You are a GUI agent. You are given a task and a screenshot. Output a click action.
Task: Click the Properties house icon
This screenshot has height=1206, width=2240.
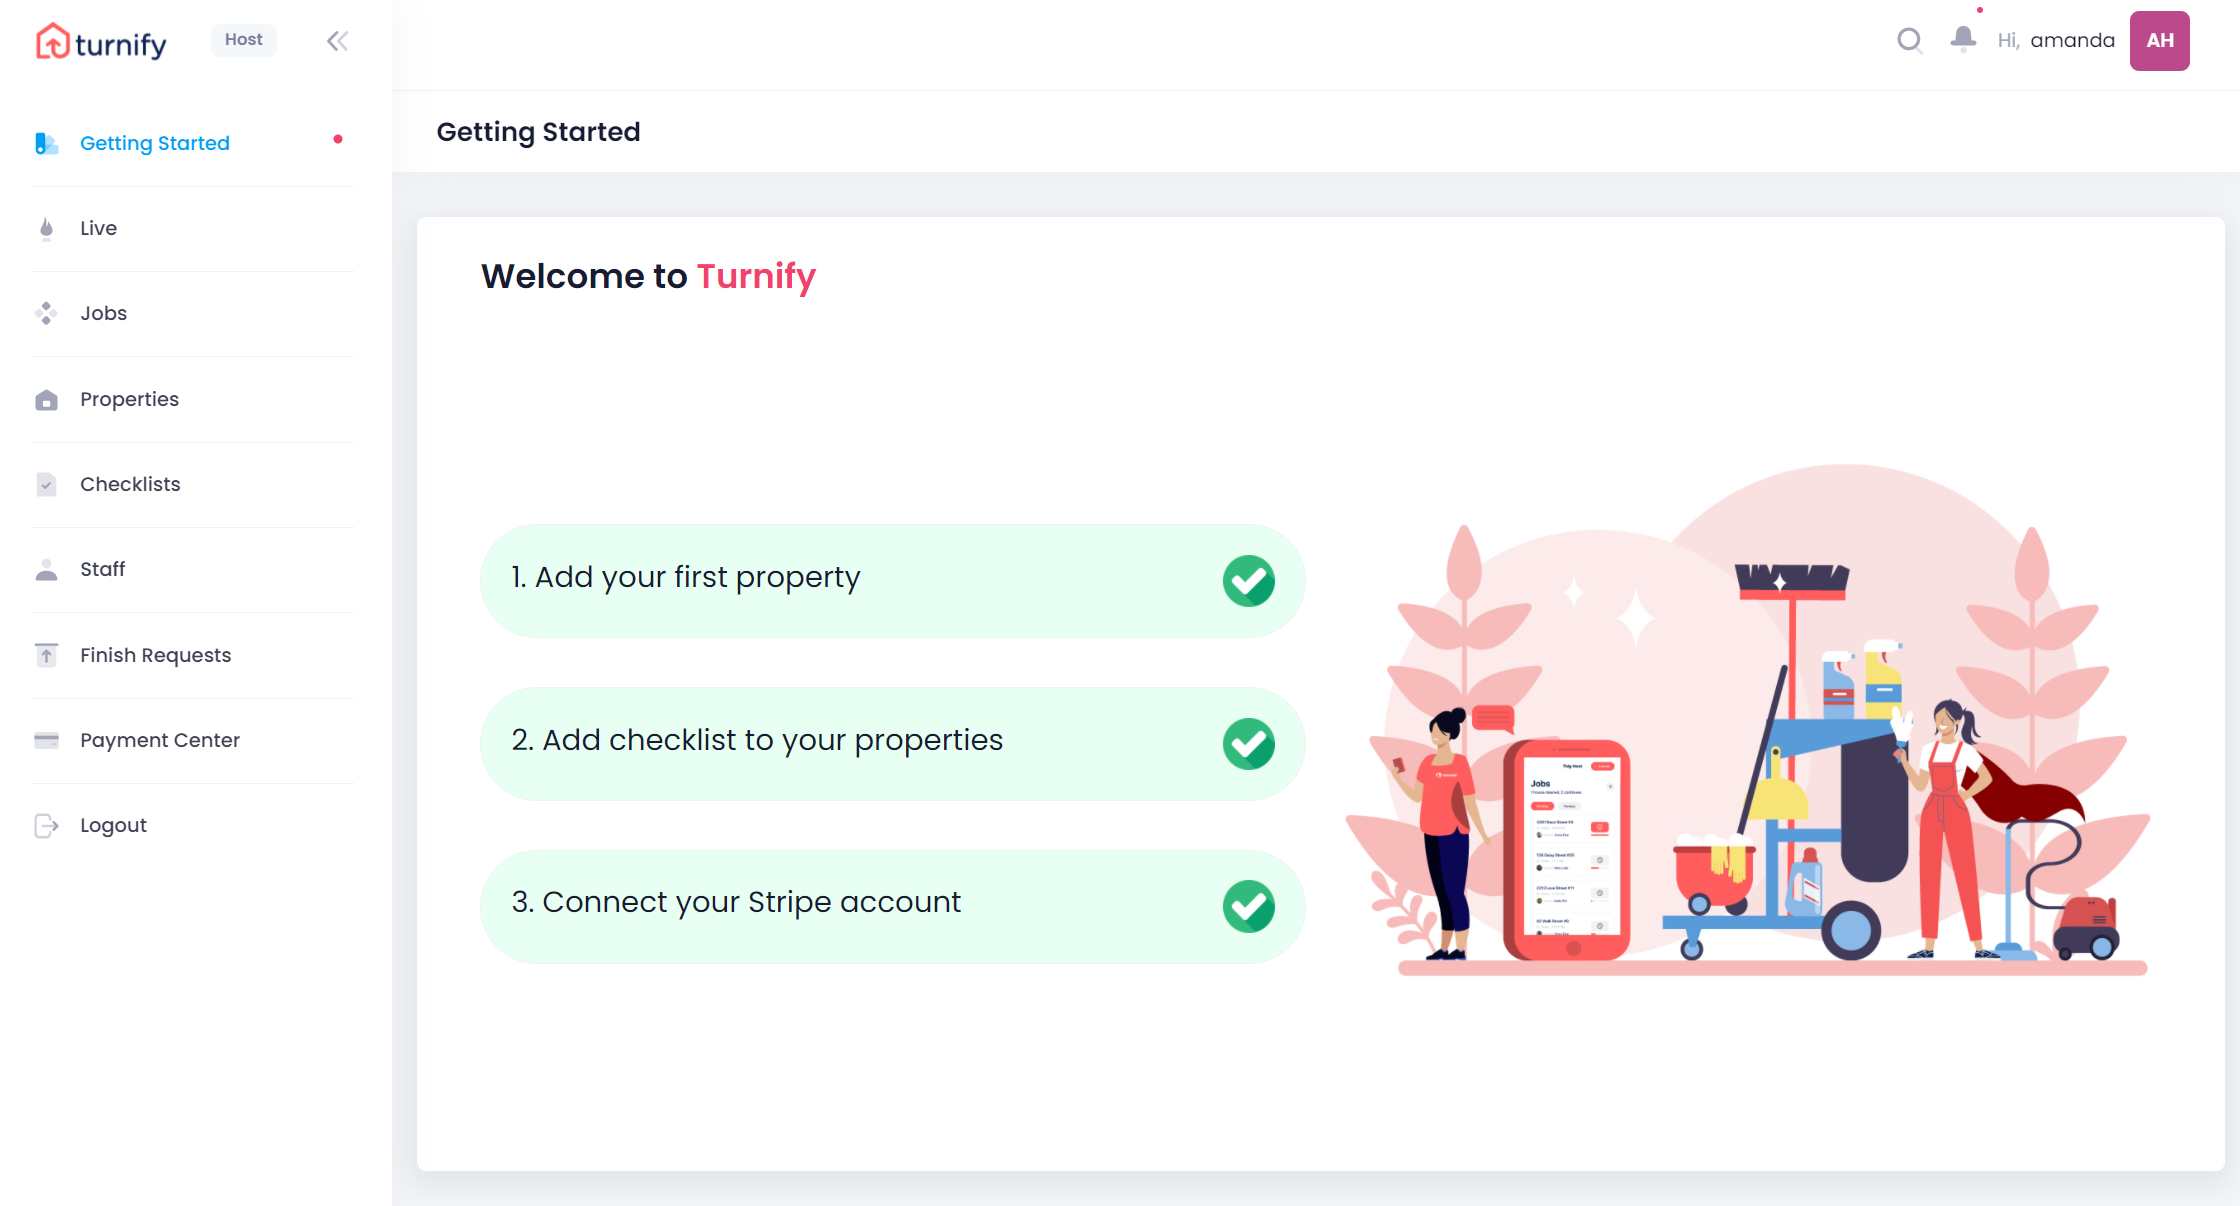coord(46,399)
